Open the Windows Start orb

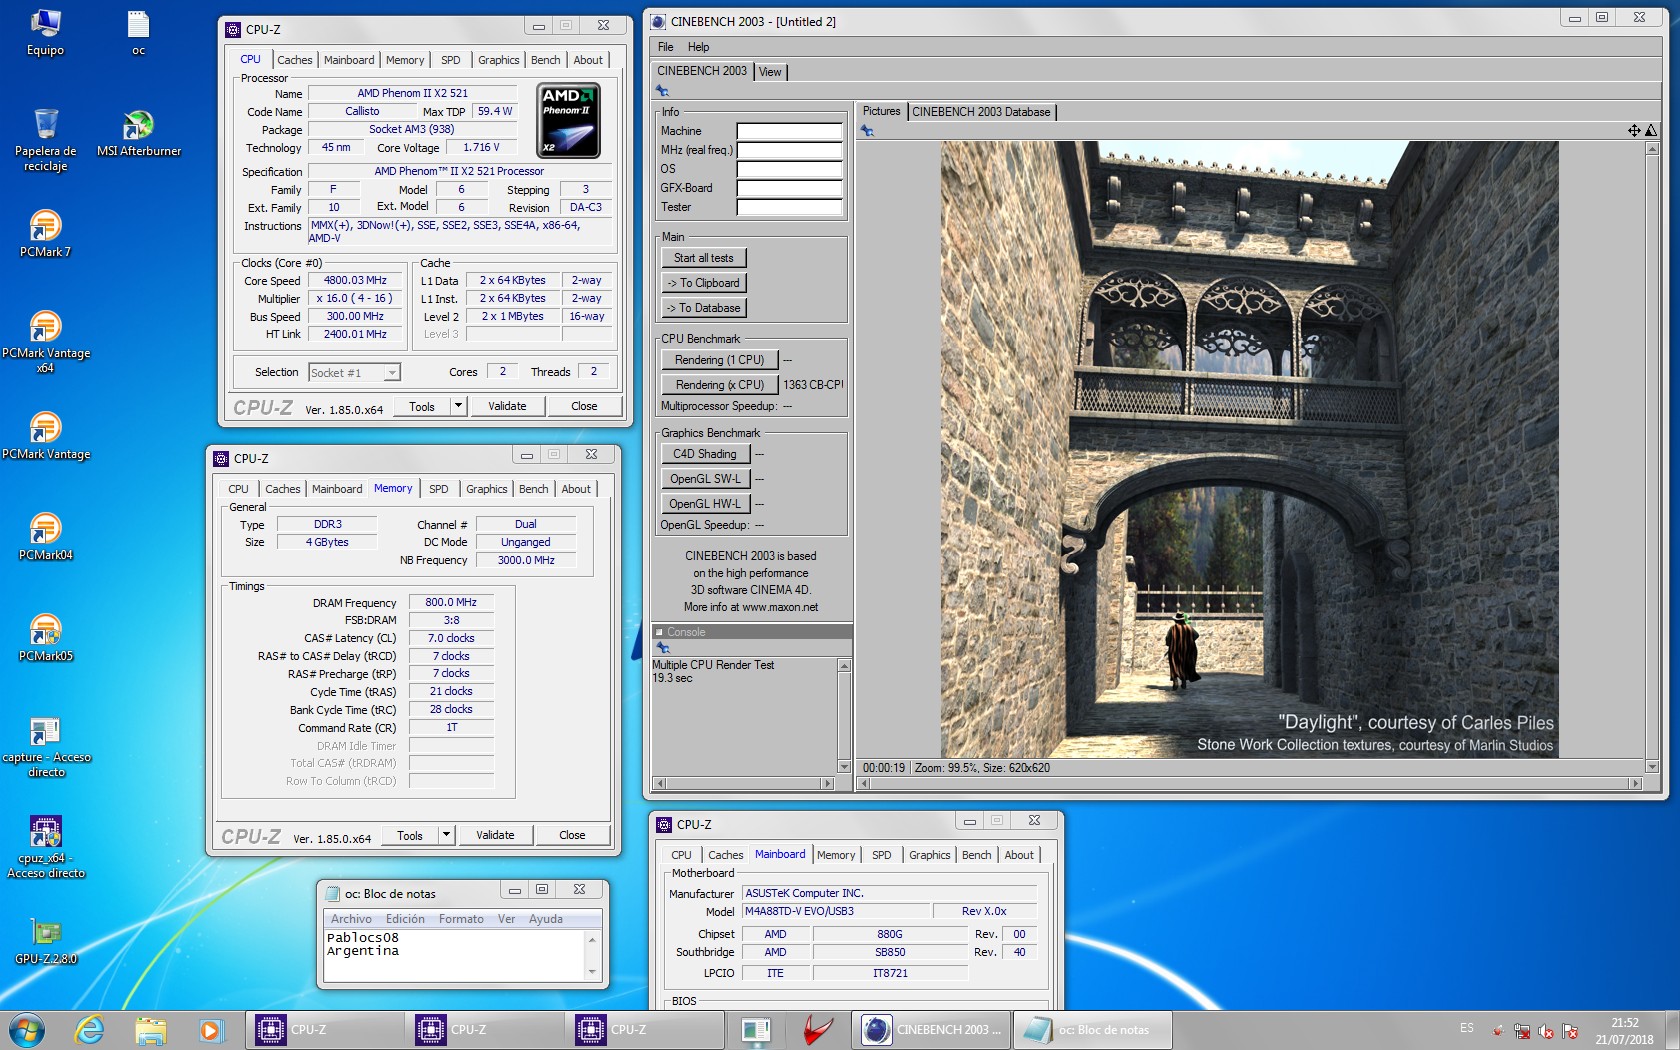pyautogui.click(x=26, y=1029)
